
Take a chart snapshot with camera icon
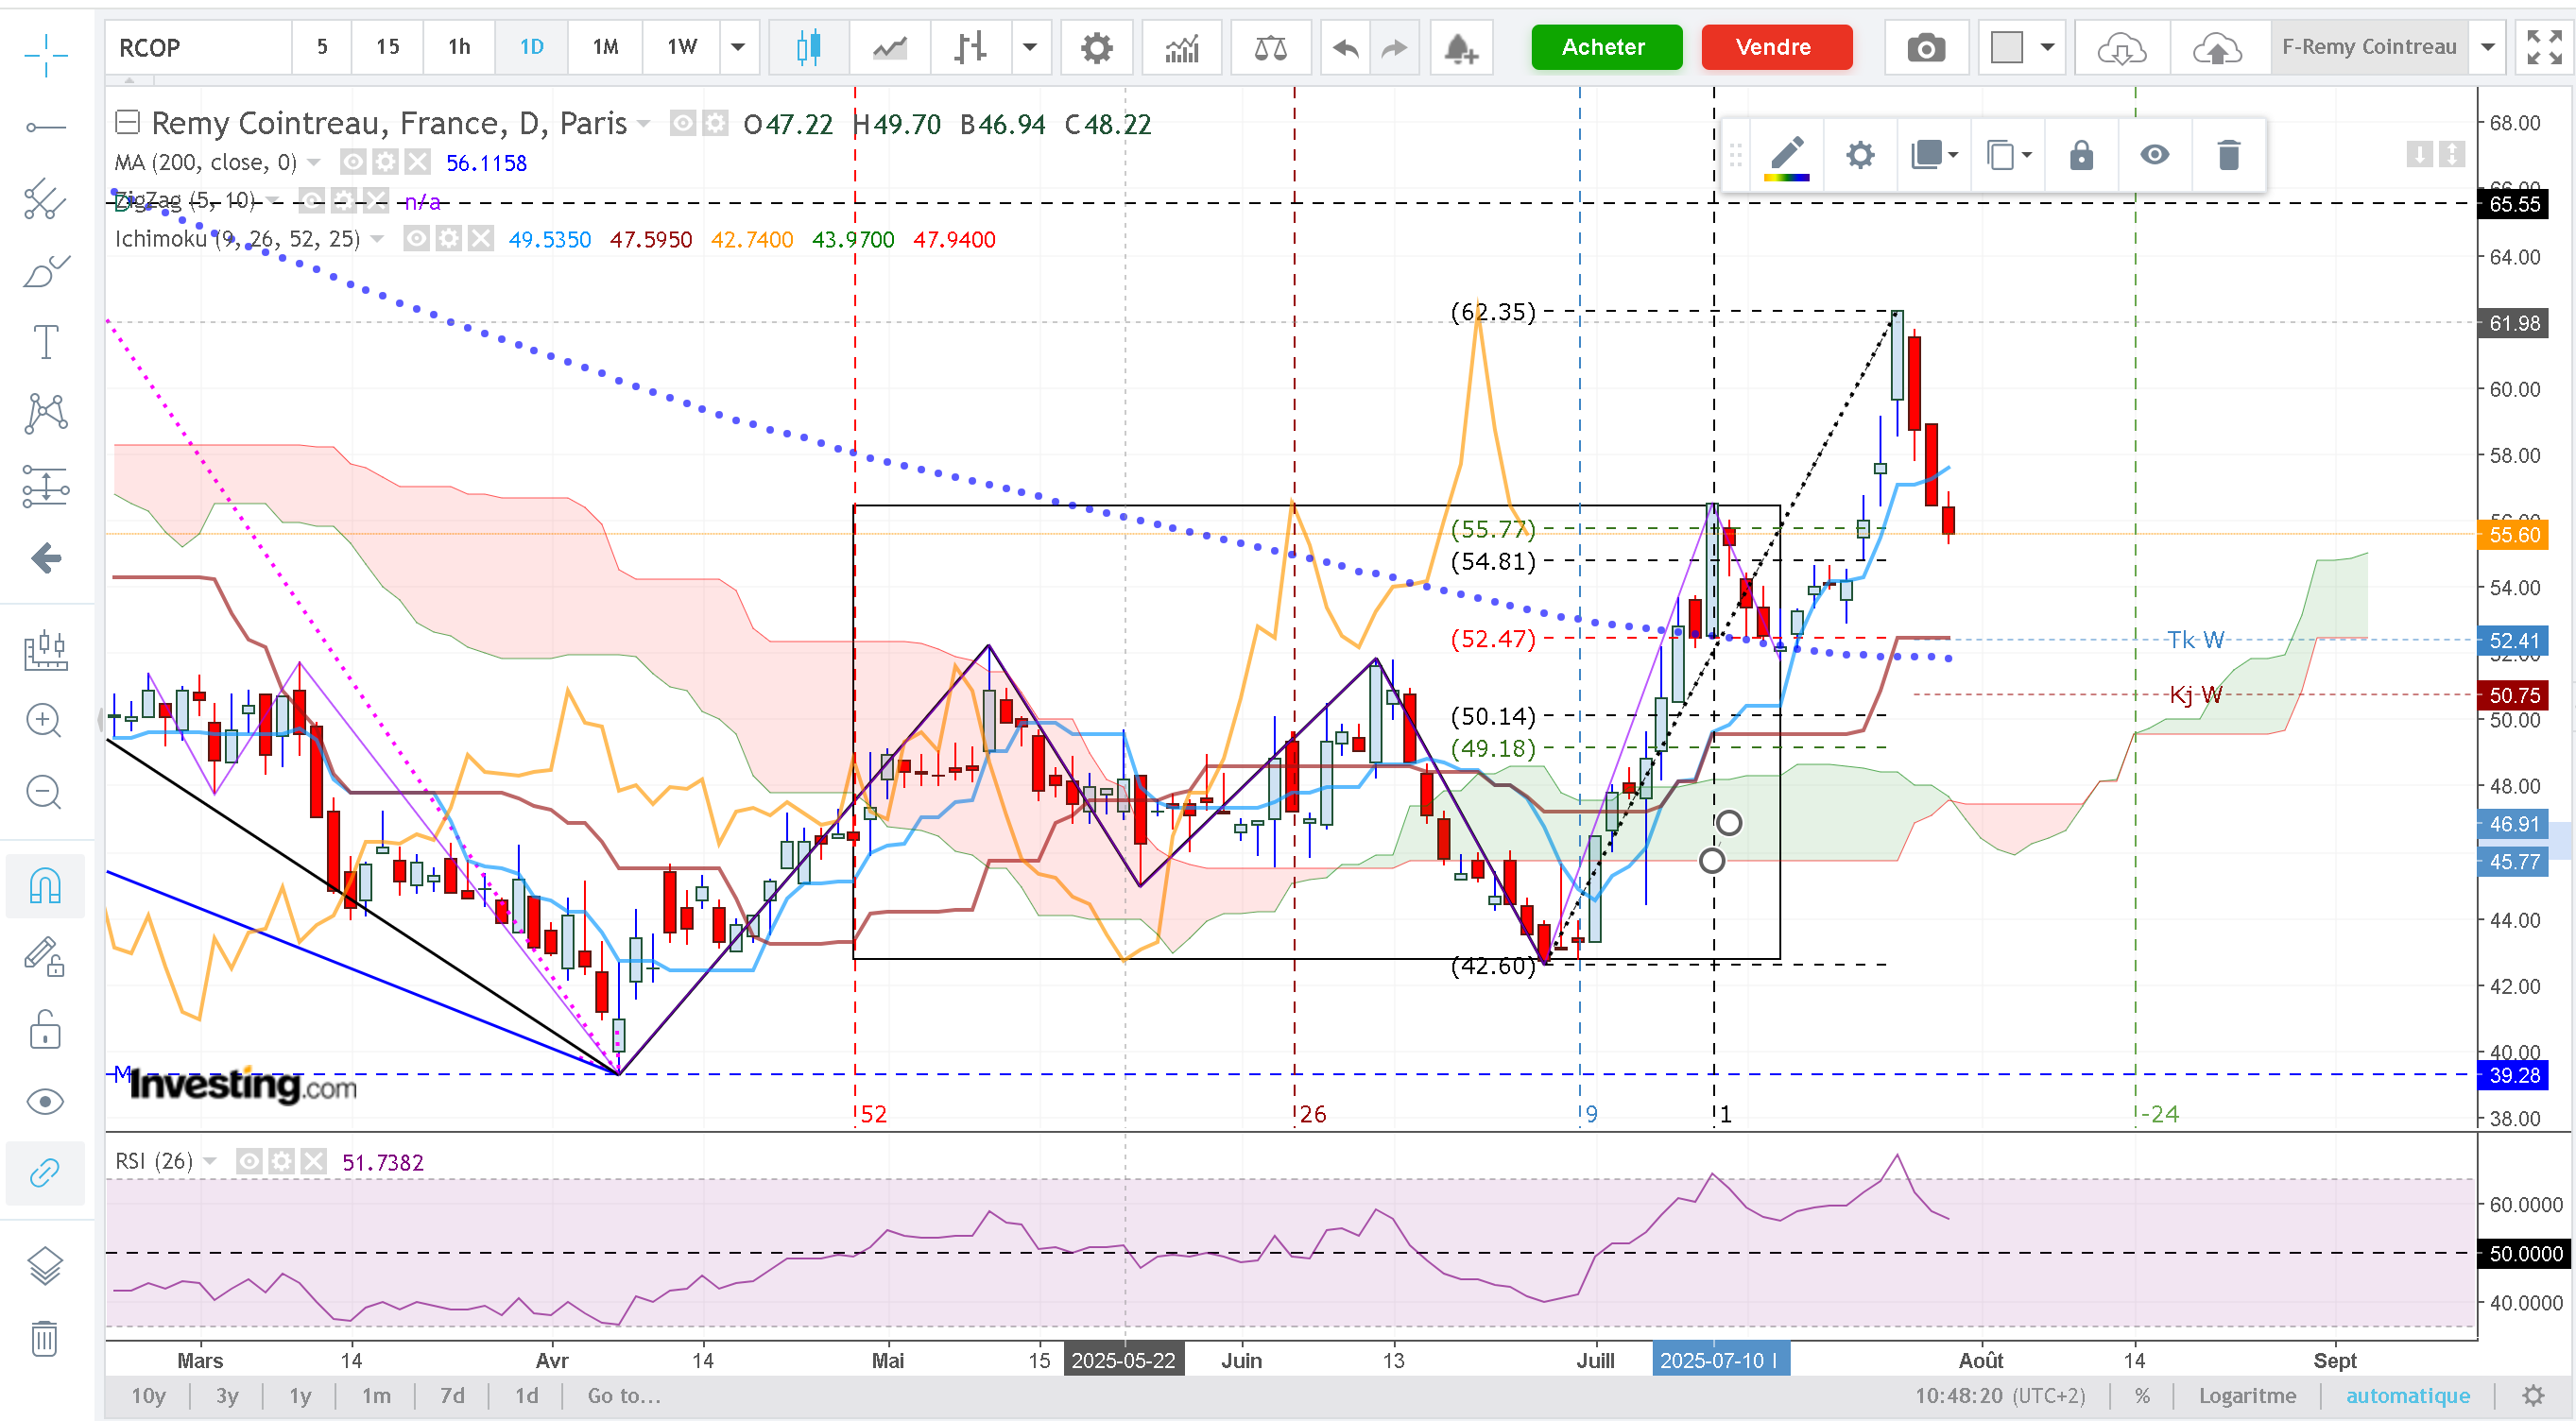tap(1925, 47)
